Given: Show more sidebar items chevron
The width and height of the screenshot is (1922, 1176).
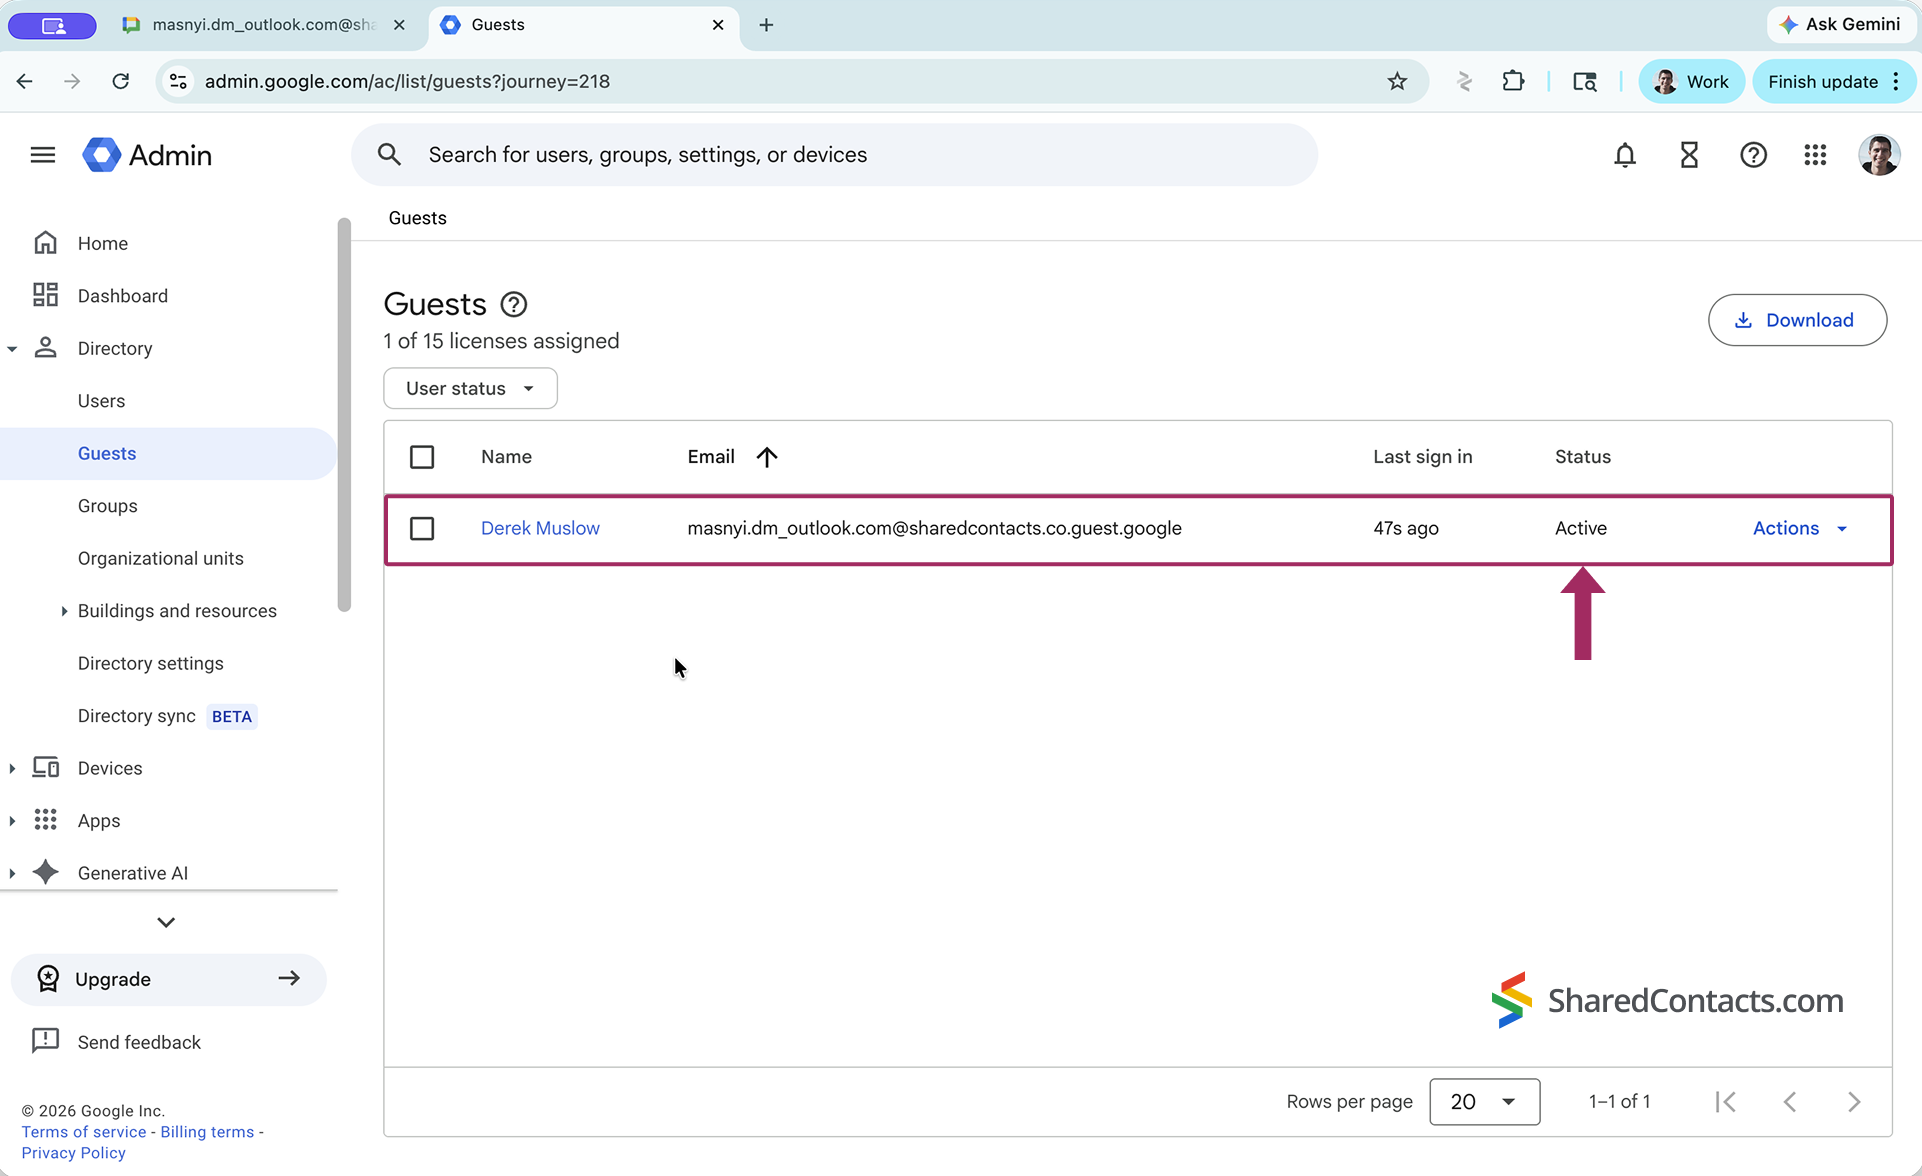Looking at the screenshot, I should (166, 922).
